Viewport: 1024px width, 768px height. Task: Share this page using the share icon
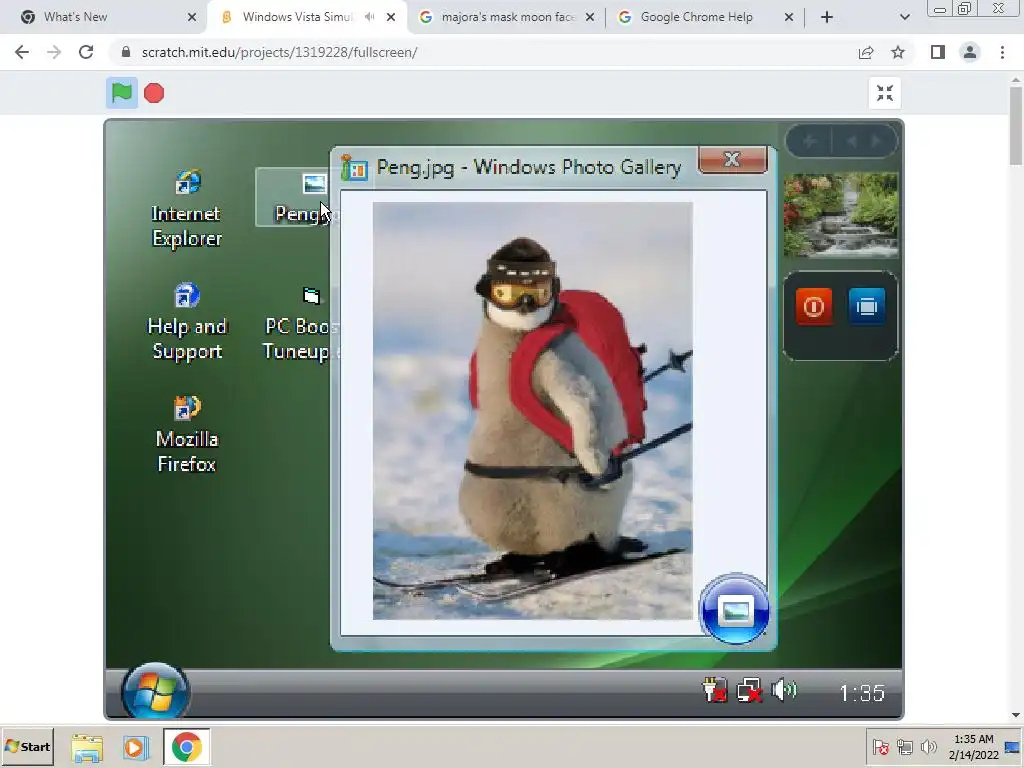866,52
